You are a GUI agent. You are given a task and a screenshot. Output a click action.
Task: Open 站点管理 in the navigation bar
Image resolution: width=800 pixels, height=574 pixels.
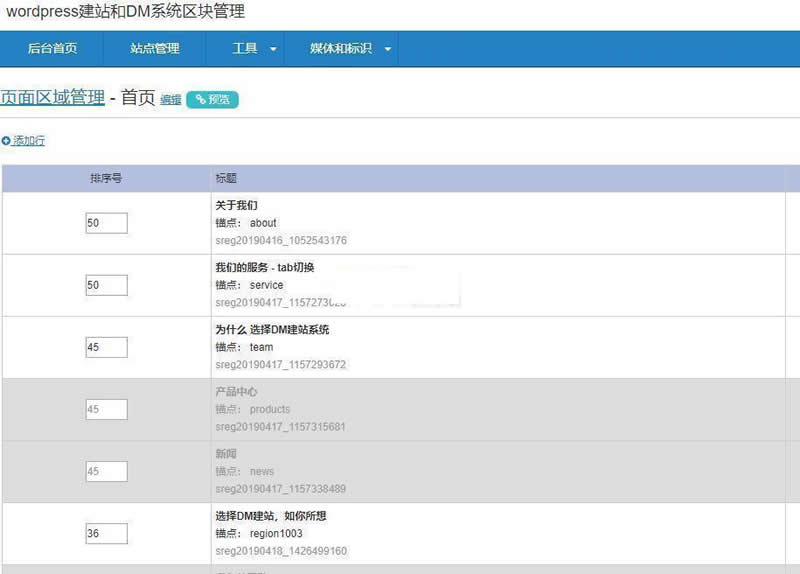pos(155,48)
